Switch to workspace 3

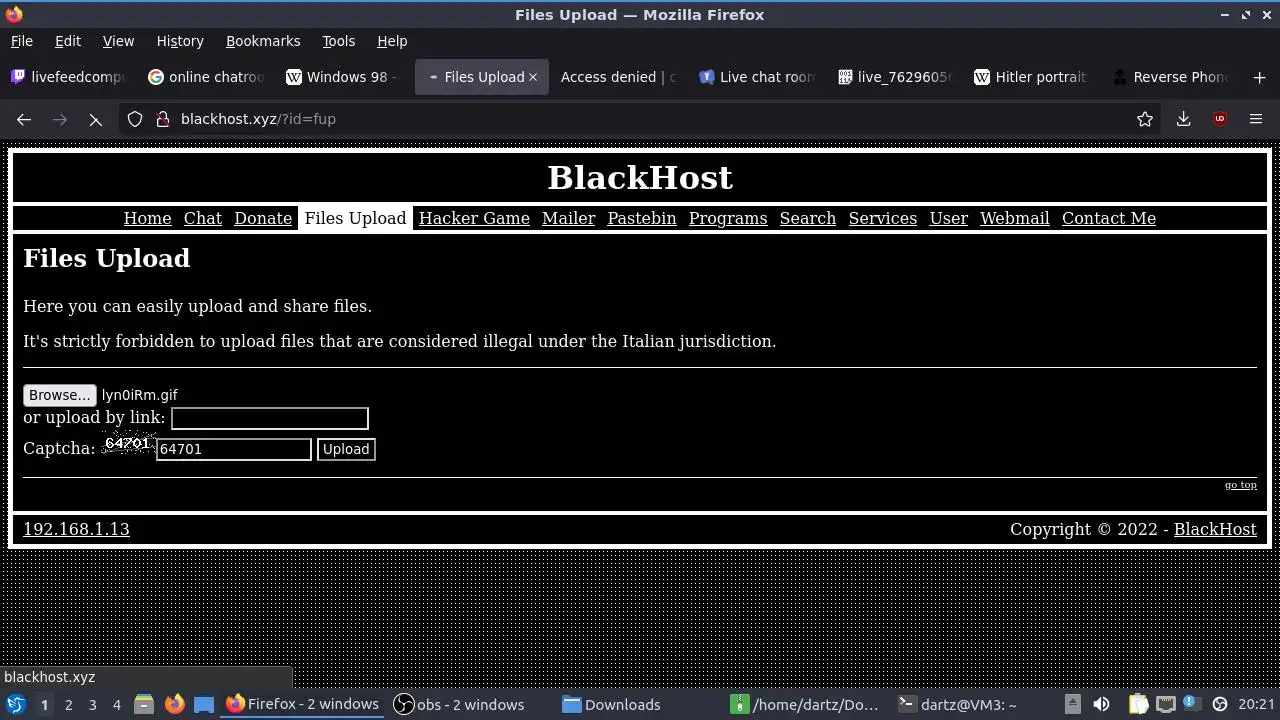pyautogui.click(x=92, y=705)
